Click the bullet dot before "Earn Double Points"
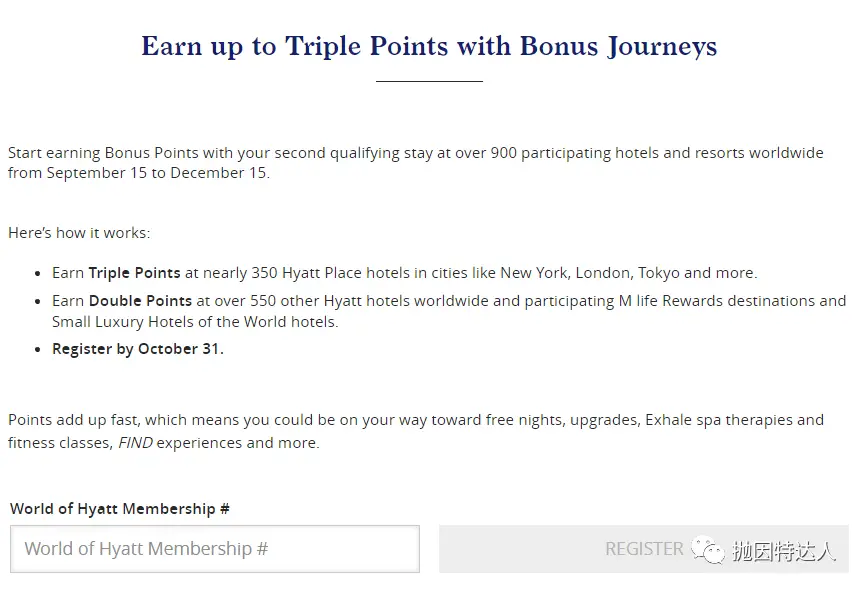Viewport: 864px width, 589px height. tap(37, 301)
